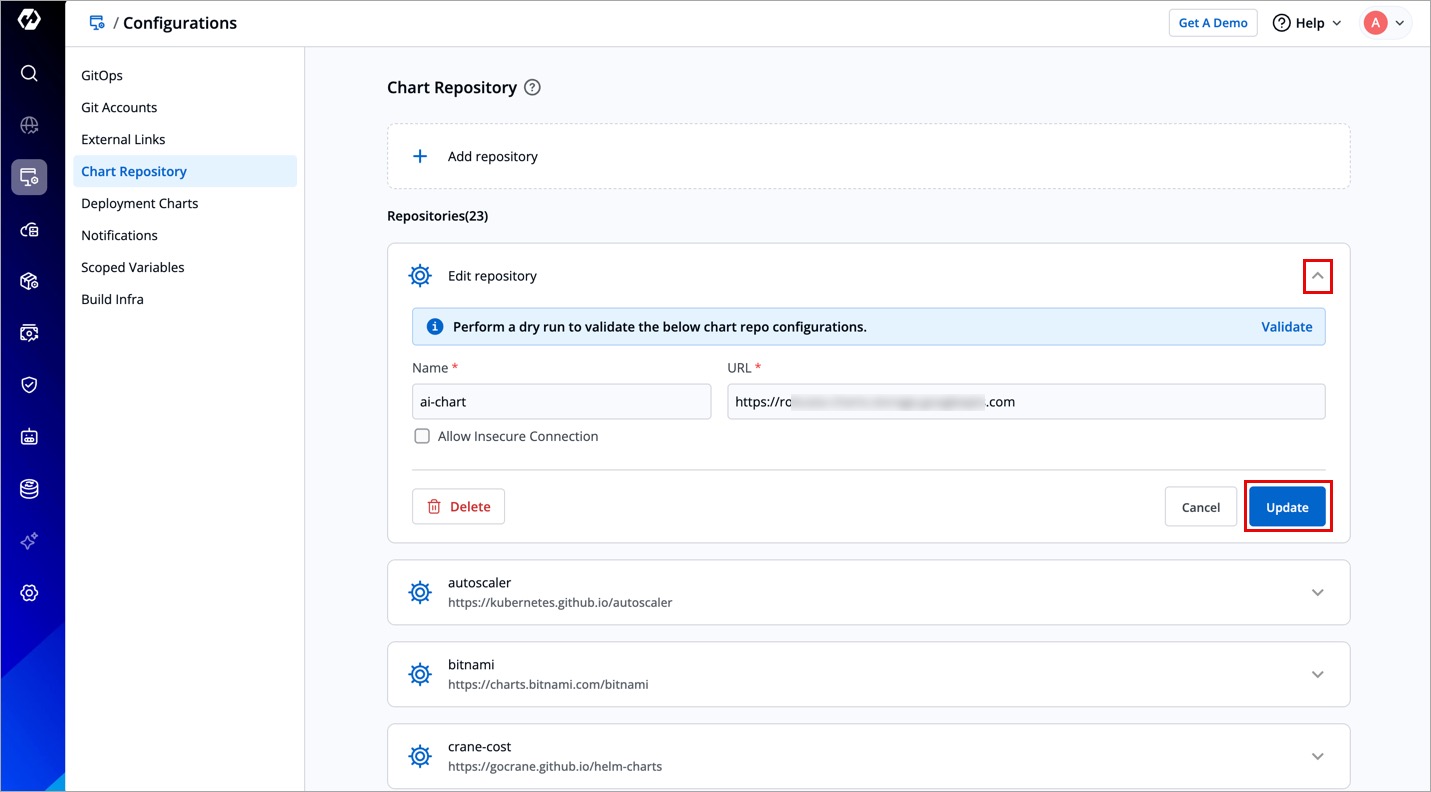Open Deployment Charts in configuration menu
Viewport: 1431px width, 792px height.
click(140, 203)
